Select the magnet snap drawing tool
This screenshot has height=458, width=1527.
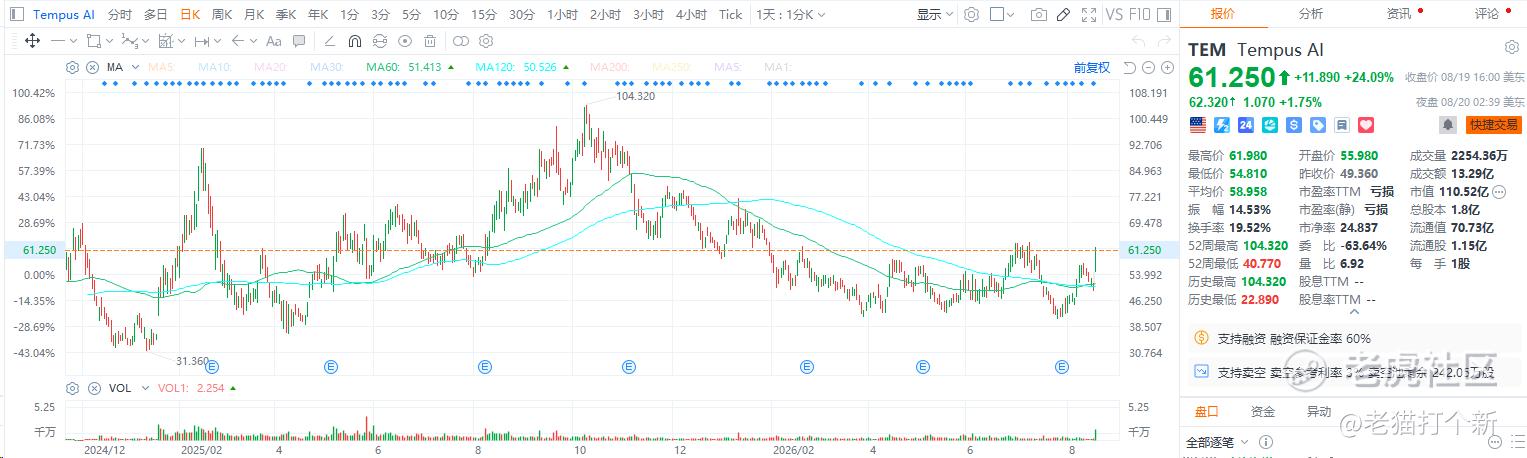[355, 41]
